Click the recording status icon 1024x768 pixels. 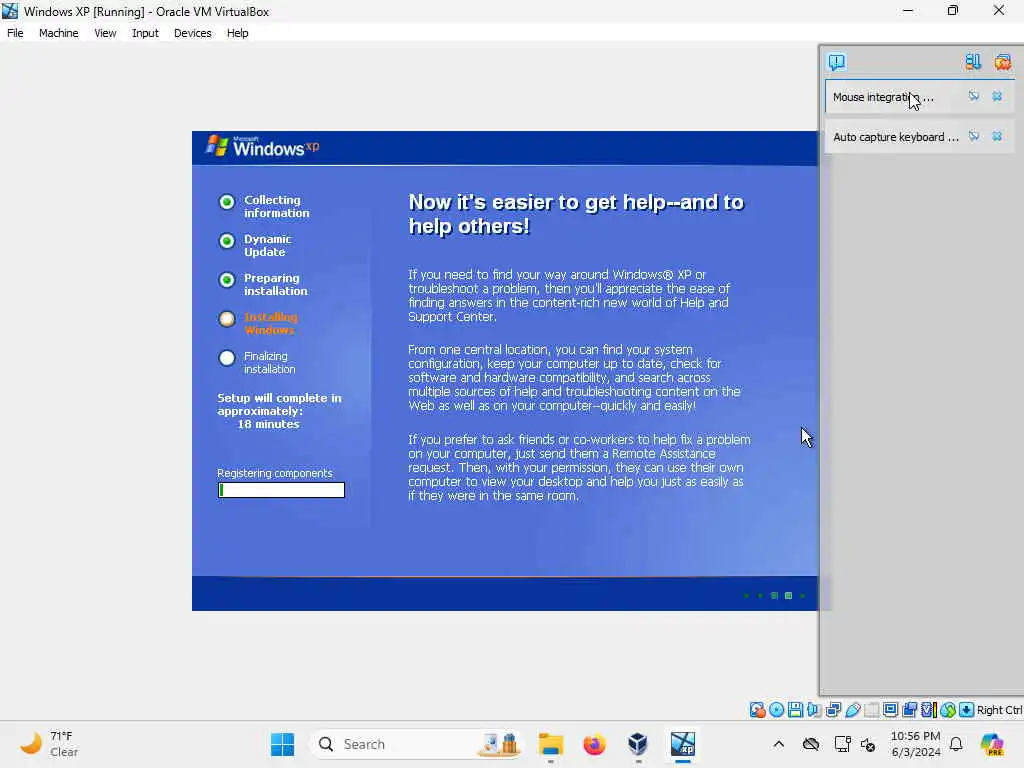pyautogui.click(x=910, y=710)
